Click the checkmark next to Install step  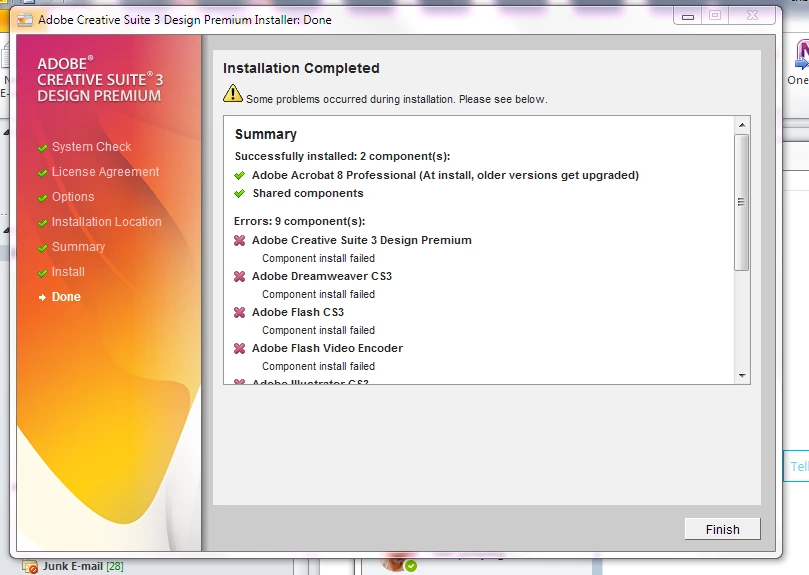(42, 273)
